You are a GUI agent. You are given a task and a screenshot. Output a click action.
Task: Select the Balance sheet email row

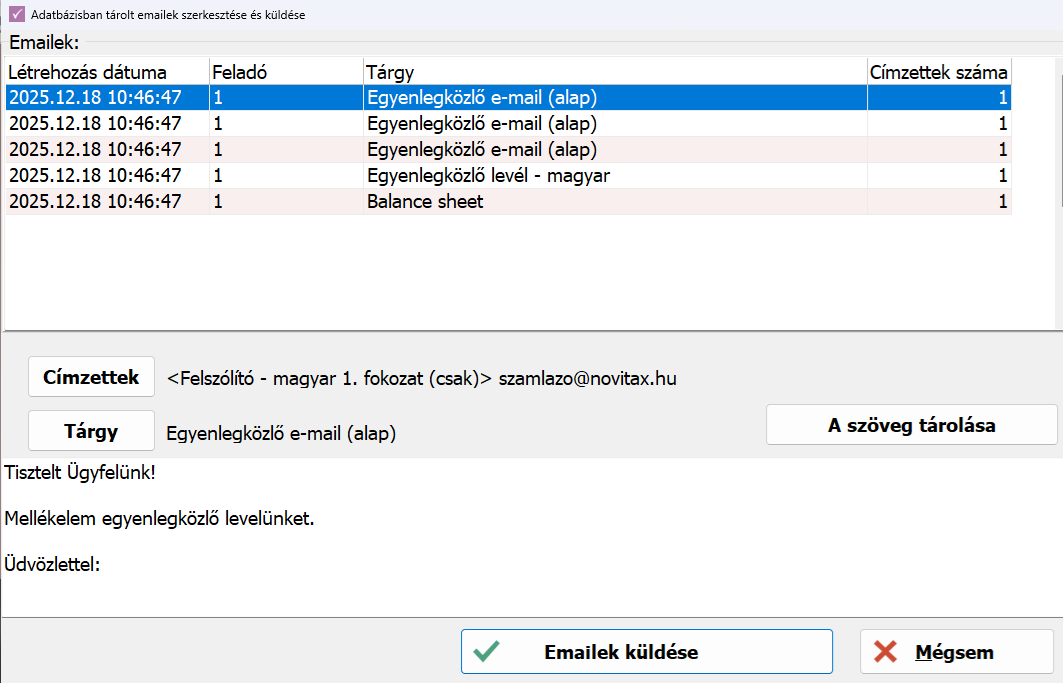[x=425, y=202]
